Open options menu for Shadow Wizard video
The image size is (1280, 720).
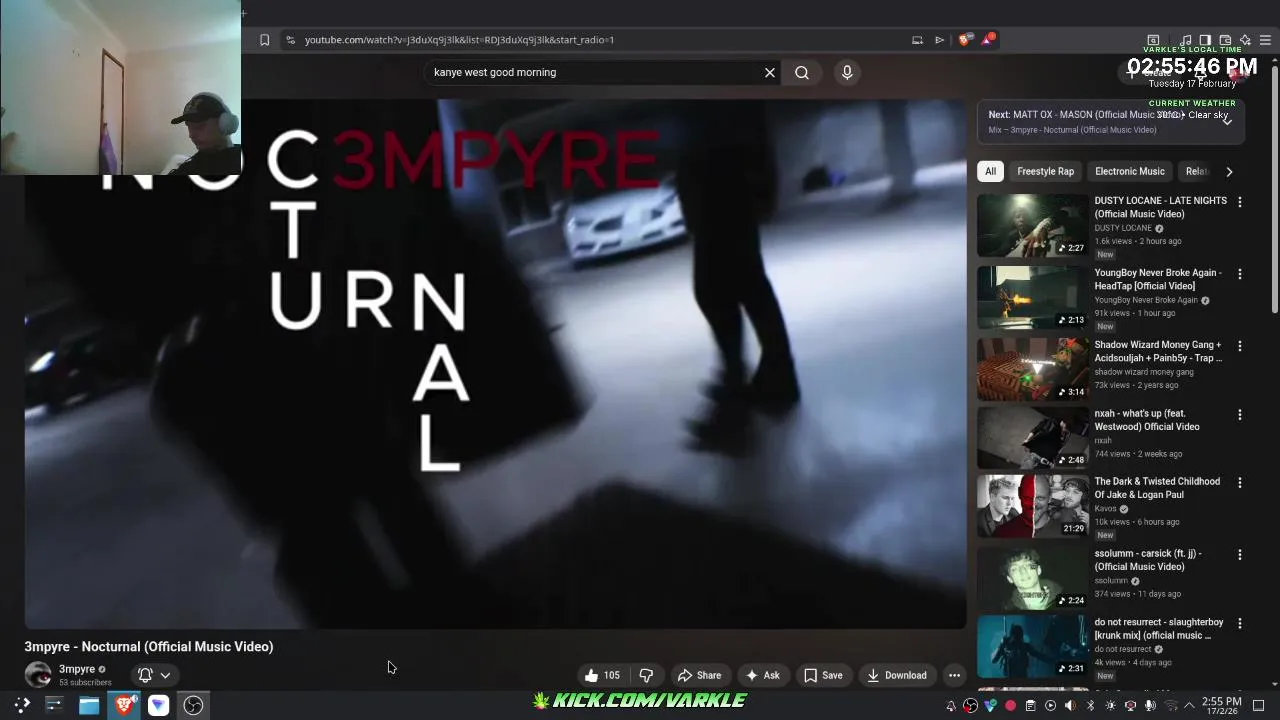click(x=1240, y=346)
